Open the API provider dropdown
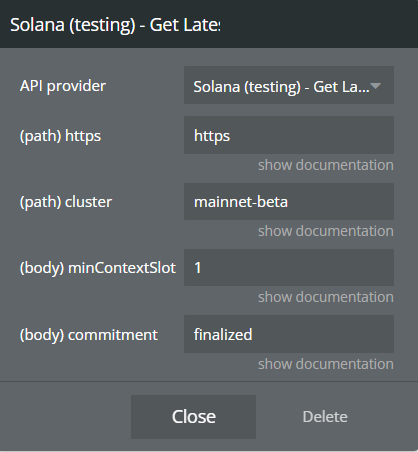This screenshot has width=418, height=452. (289, 85)
